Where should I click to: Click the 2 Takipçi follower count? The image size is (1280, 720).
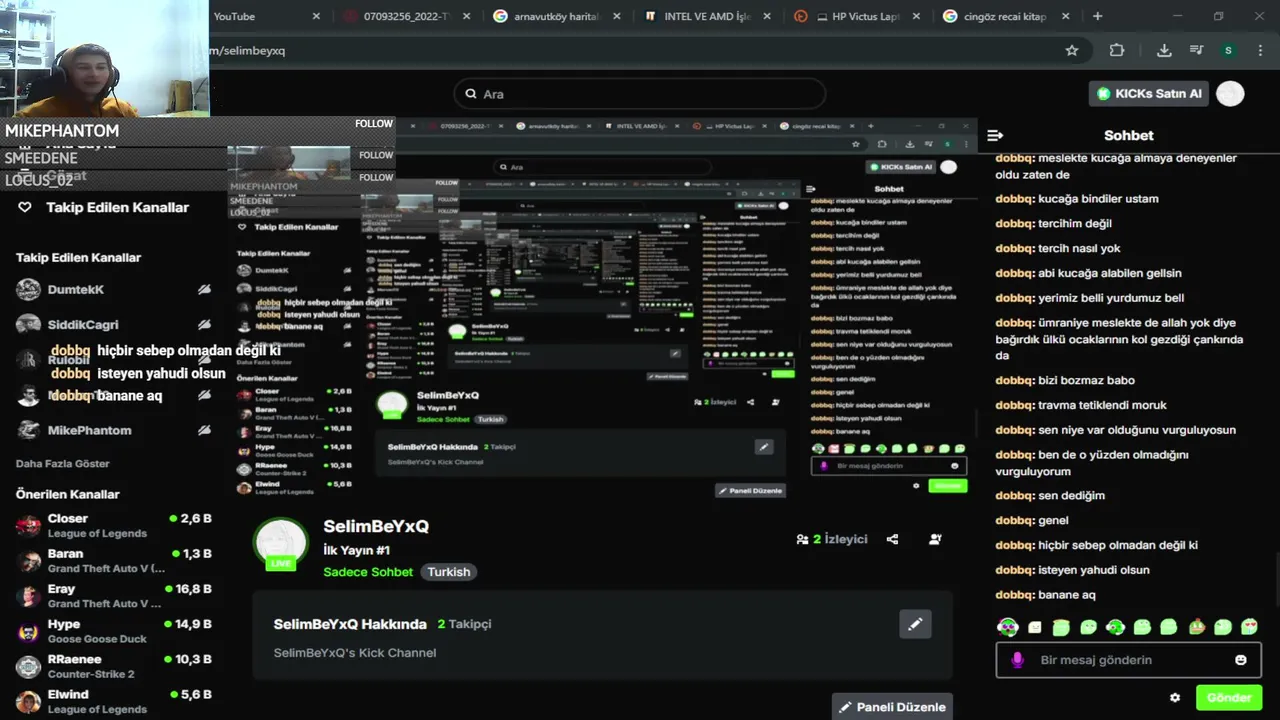[464, 624]
